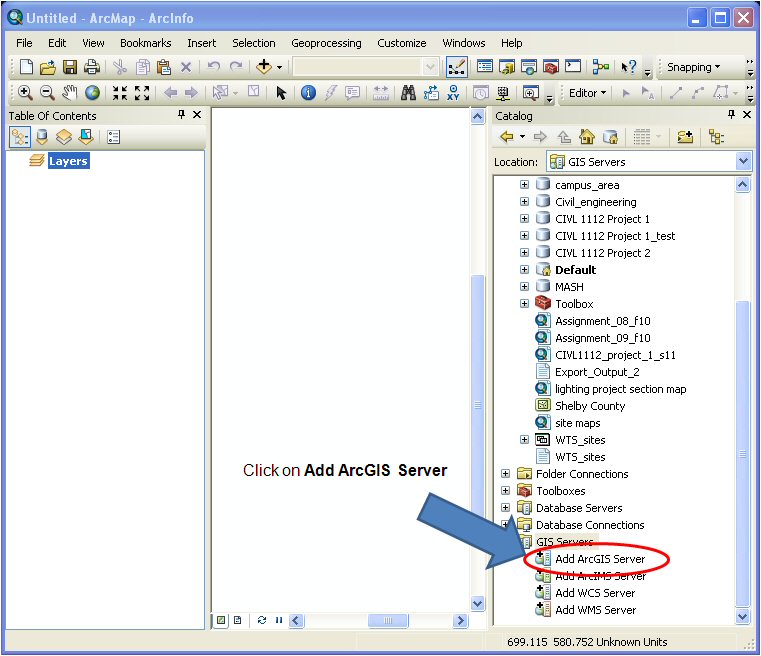This screenshot has height=656, width=761.
Task: Expand the Default geodatabase node
Action: point(524,269)
